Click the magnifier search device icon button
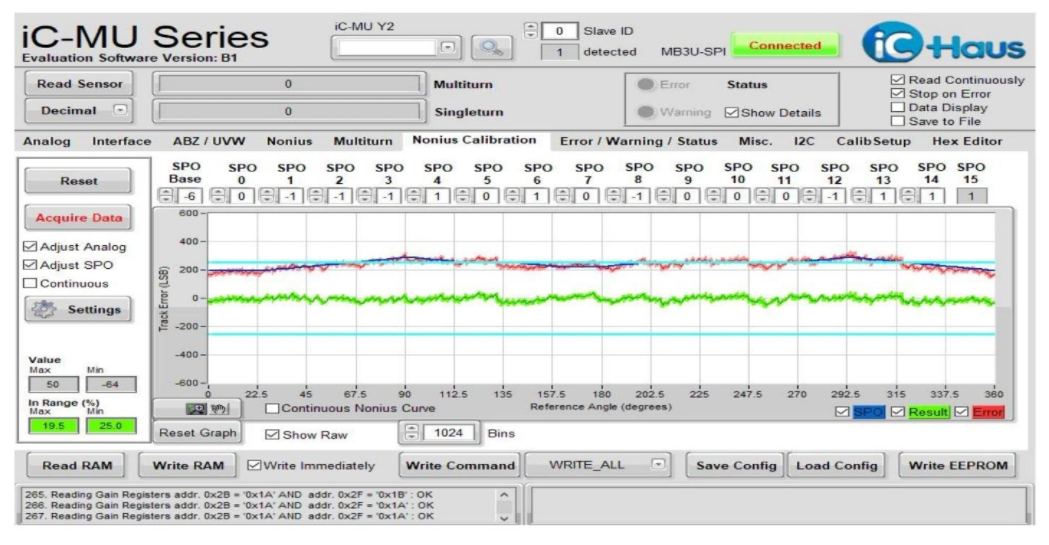The height and width of the screenshot is (545, 1049). 492,47
